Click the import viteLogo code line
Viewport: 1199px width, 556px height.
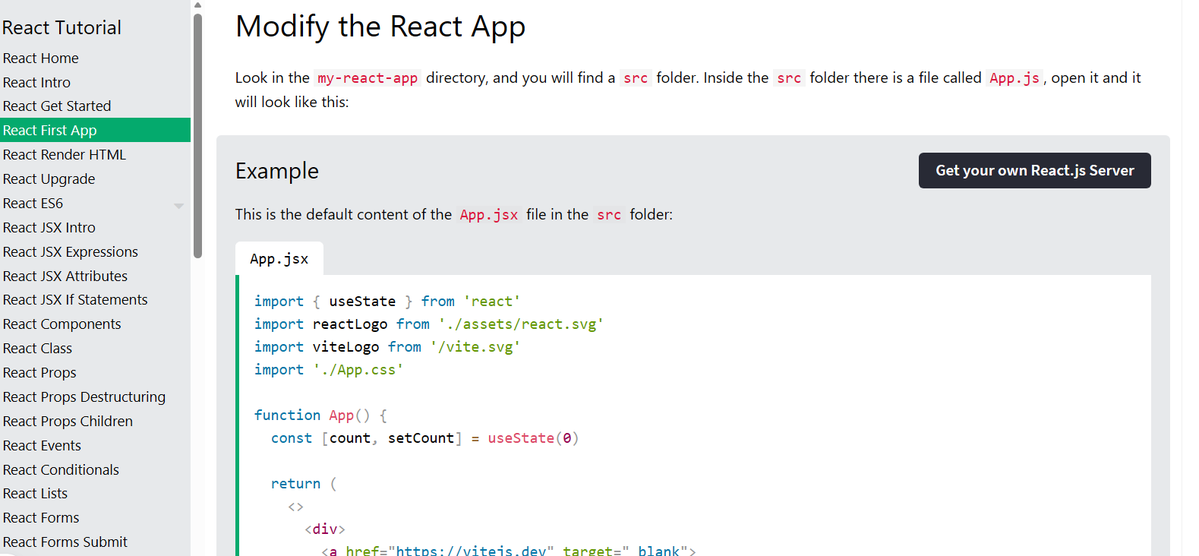[x=387, y=347]
